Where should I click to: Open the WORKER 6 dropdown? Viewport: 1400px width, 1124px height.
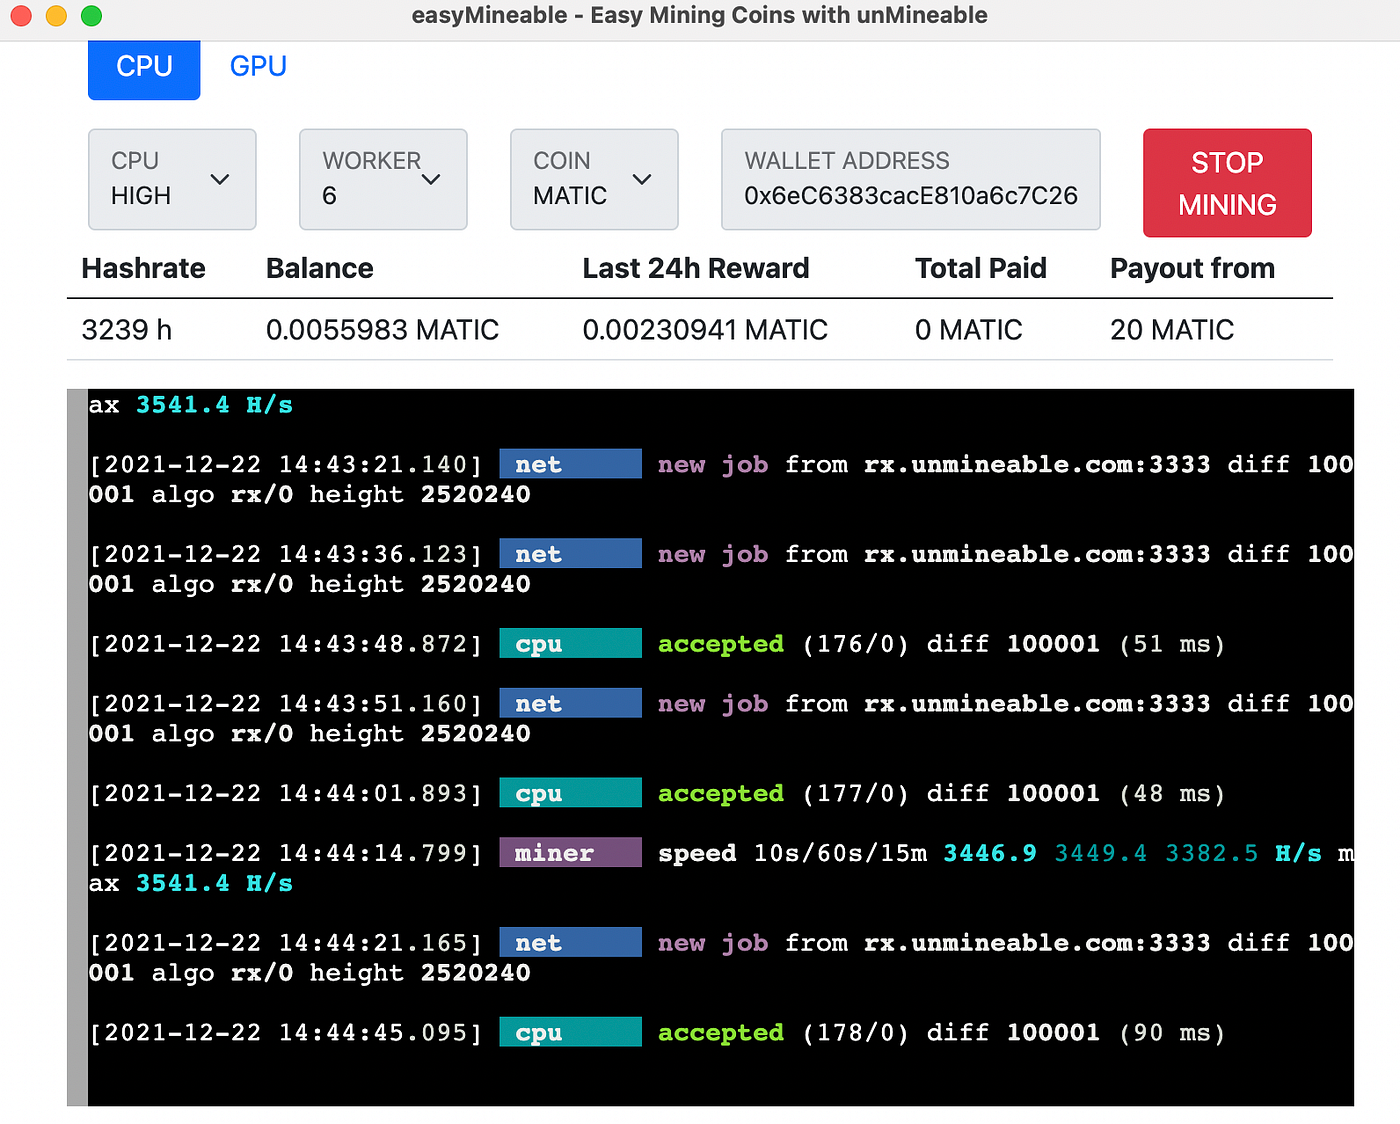383,179
